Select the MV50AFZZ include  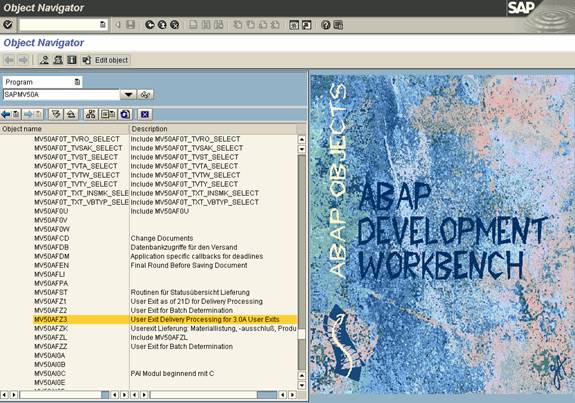[x=51, y=347]
